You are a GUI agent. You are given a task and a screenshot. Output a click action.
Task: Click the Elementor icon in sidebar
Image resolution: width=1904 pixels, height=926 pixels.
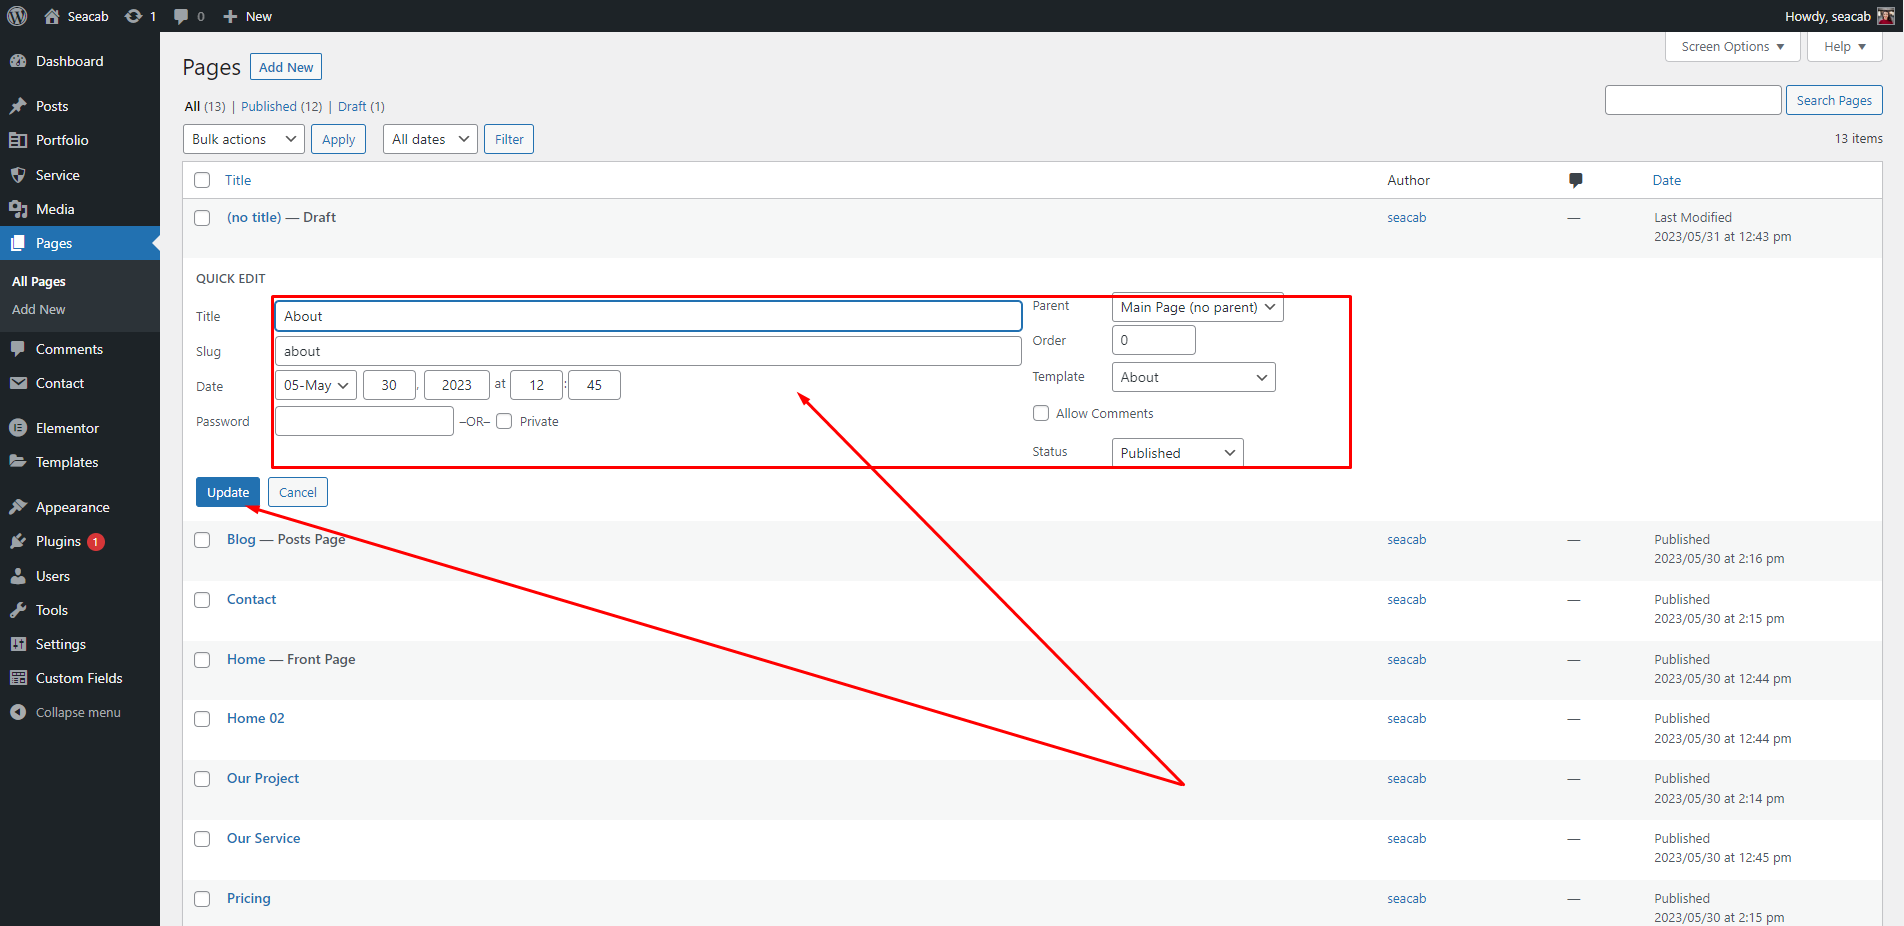tap(18, 428)
